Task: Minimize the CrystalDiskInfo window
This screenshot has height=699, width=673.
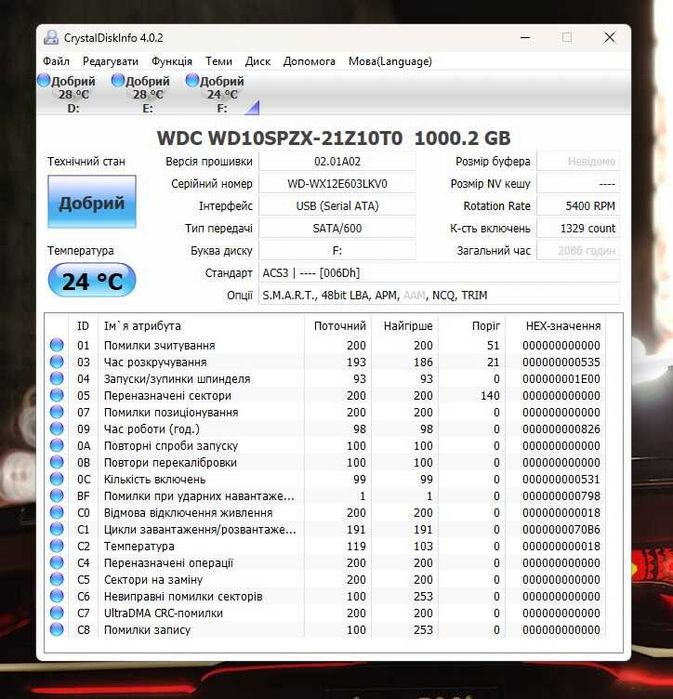Action: (525, 38)
